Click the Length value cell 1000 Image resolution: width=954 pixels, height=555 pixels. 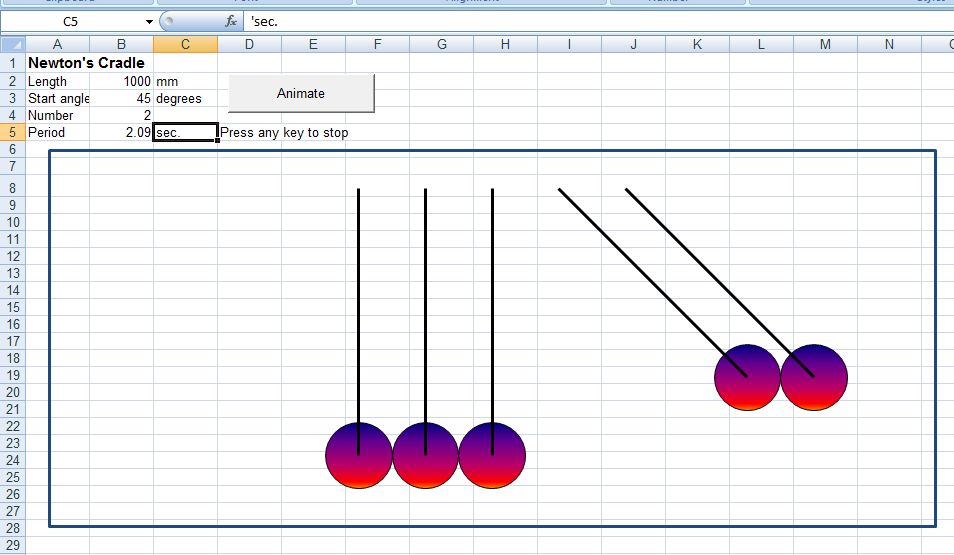click(121, 81)
